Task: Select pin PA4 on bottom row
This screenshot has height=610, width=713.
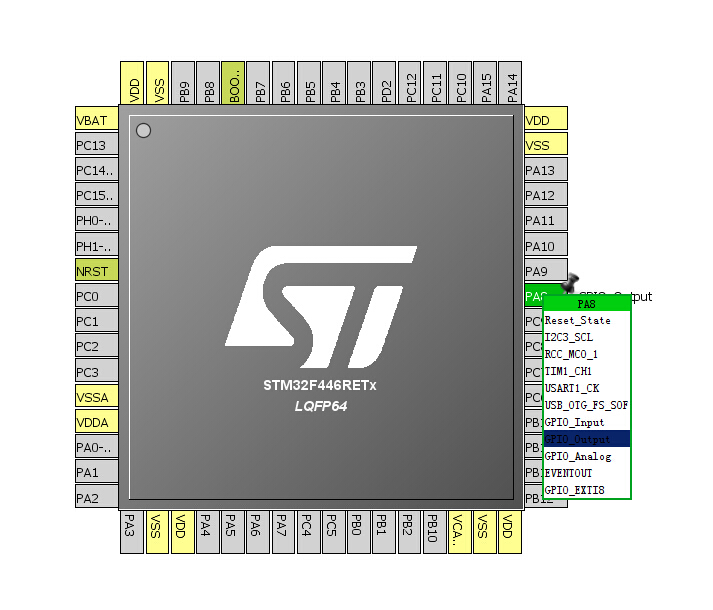Action: coord(208,532)
